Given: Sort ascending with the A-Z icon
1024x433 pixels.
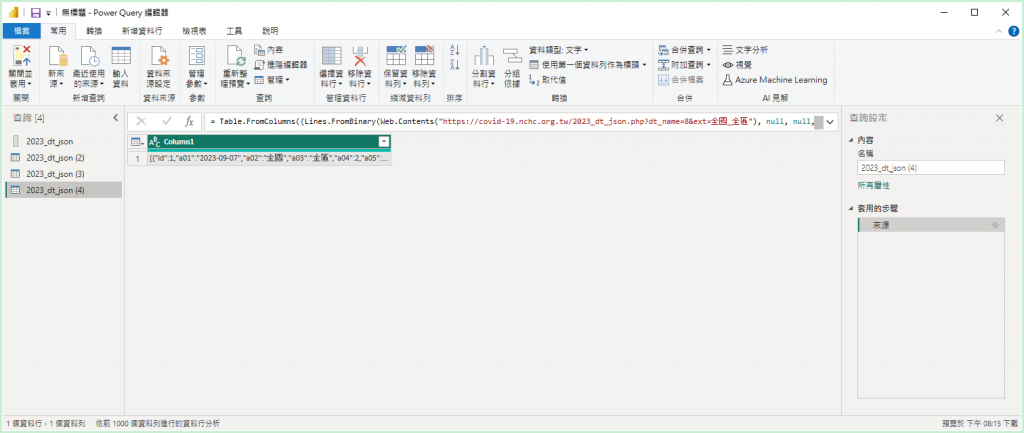Looking at the screenshot, I should point(455,50).
